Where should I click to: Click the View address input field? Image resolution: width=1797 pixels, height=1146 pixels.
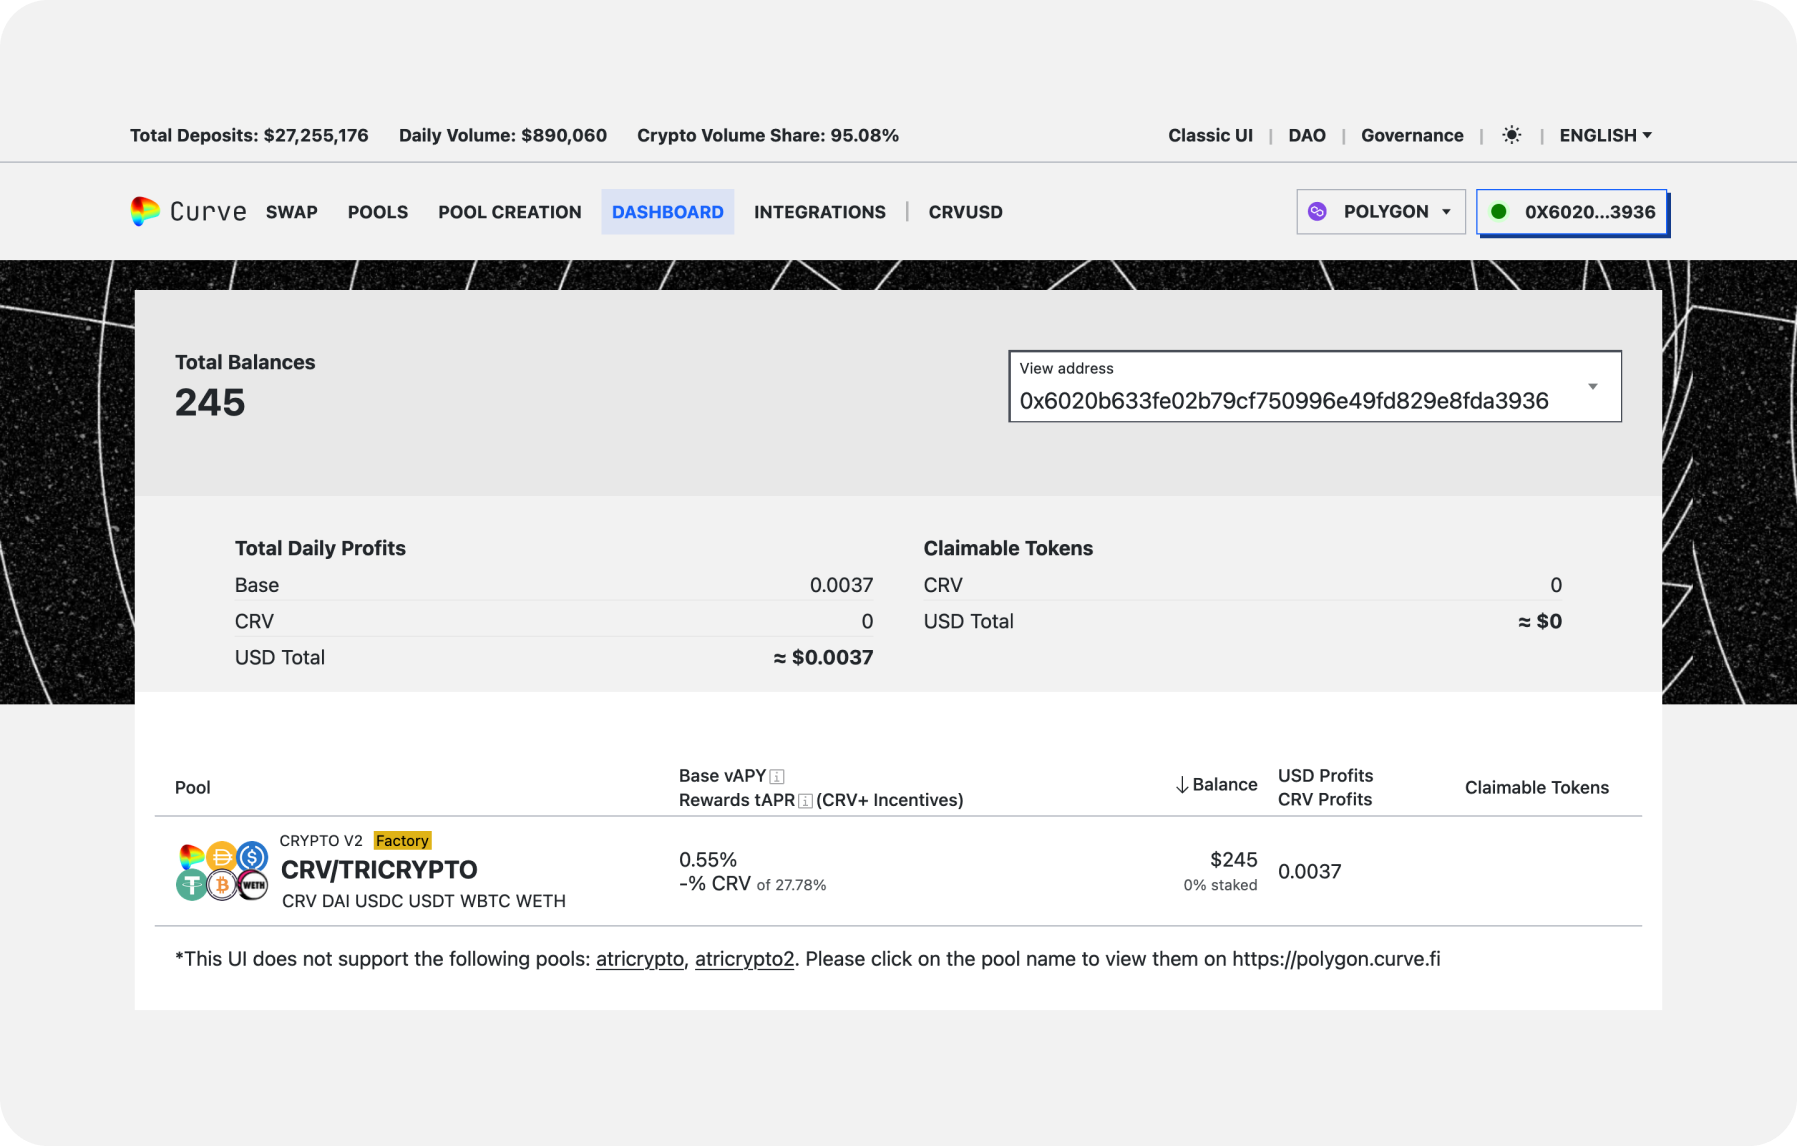(x=1315, y=386)
